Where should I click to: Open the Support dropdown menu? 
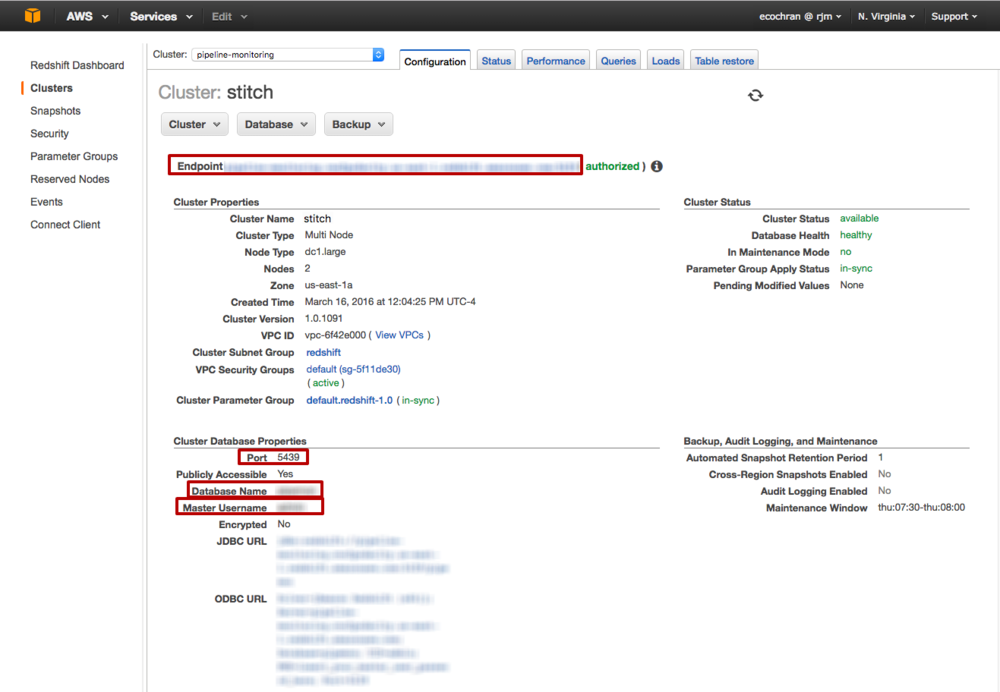954,17
